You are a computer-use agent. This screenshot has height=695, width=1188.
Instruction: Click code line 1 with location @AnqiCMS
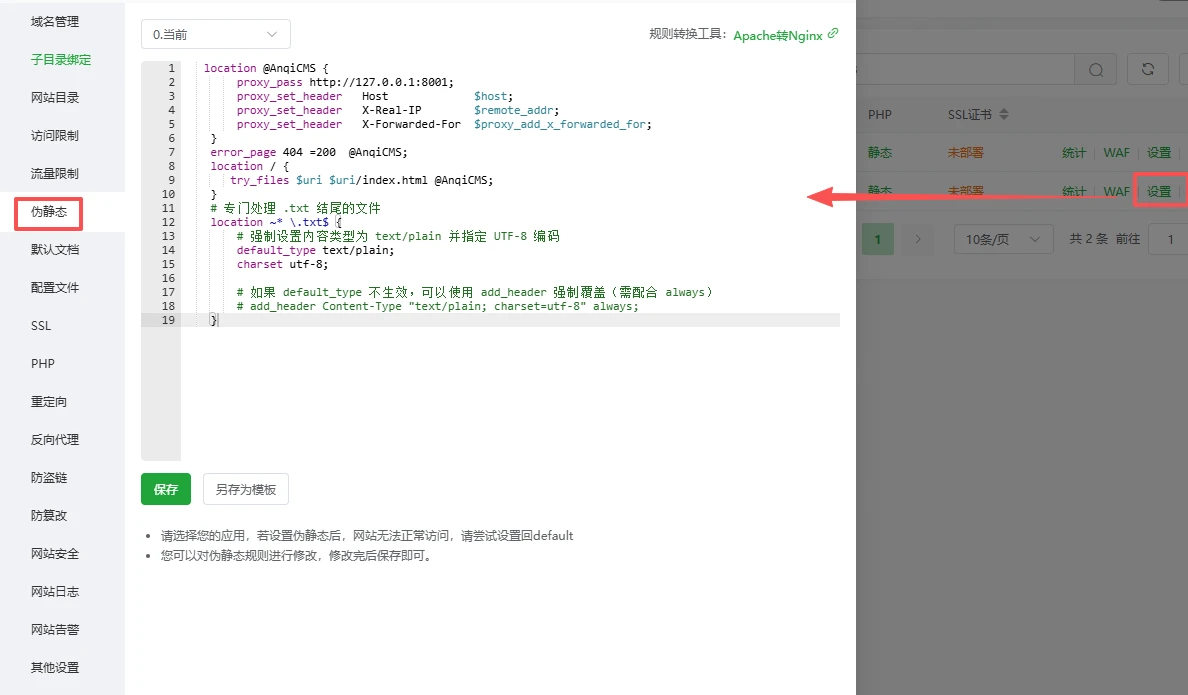coord(265,68)
